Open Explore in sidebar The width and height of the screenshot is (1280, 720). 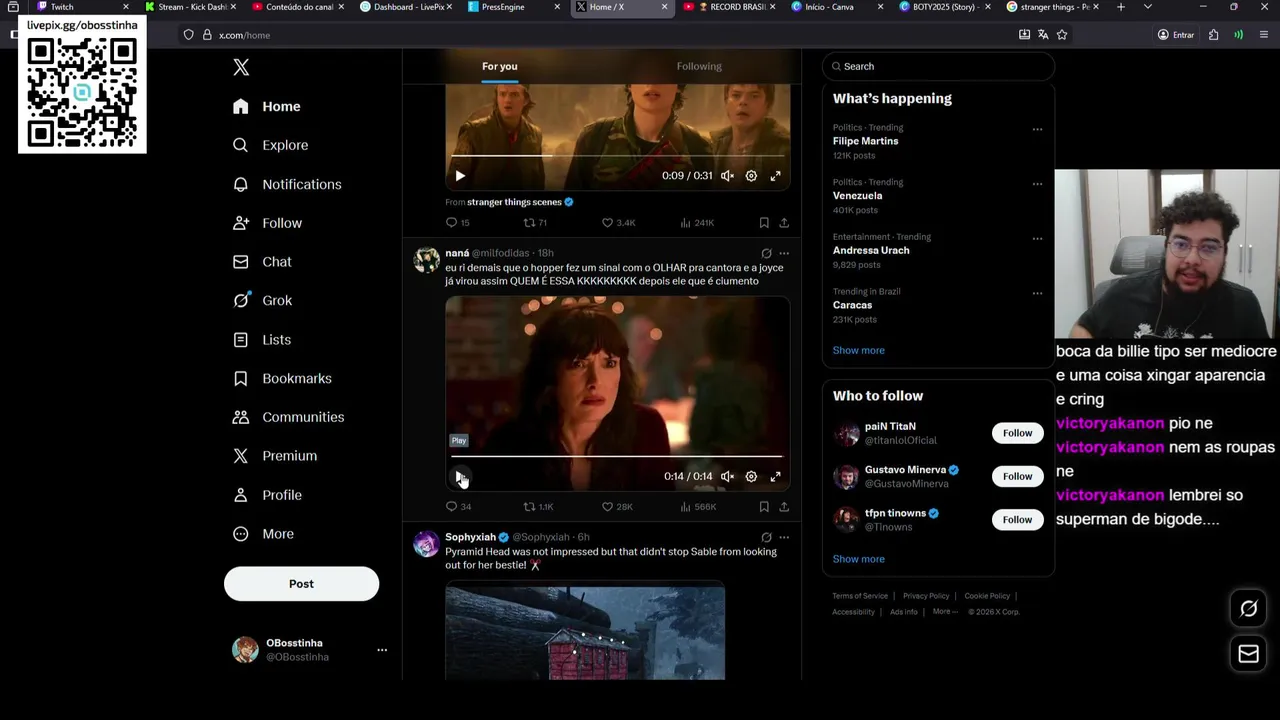point(270,145)
